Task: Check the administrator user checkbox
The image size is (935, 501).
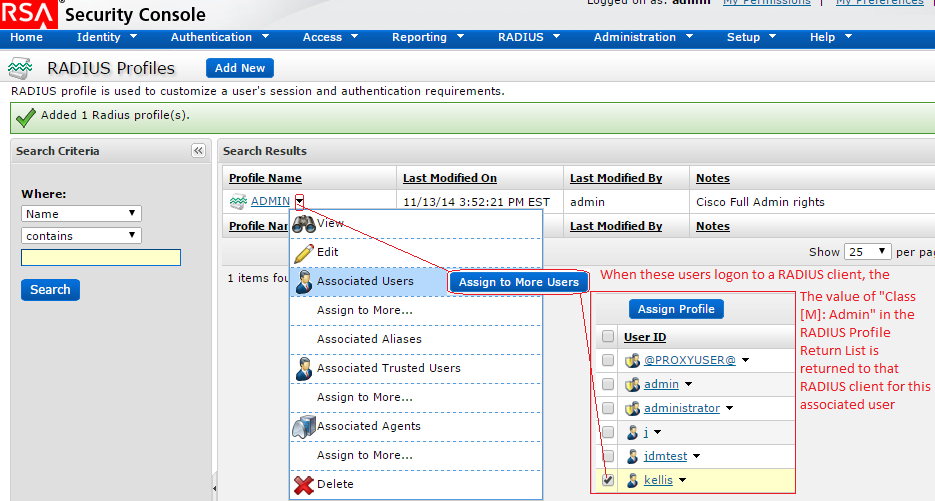Action: [608, 408]
